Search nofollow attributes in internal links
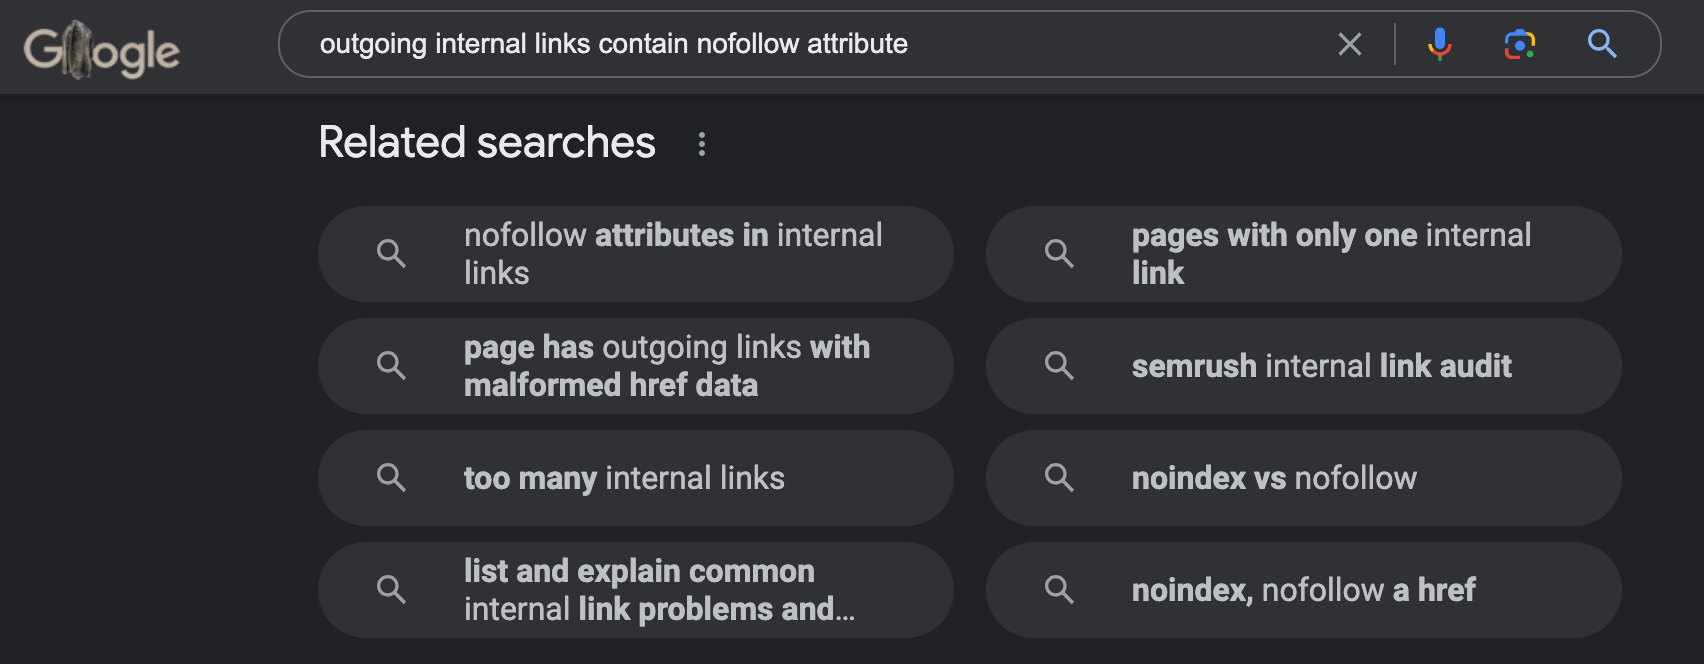This screenshot has width=1704, height=664. click(x=636, y=254)
